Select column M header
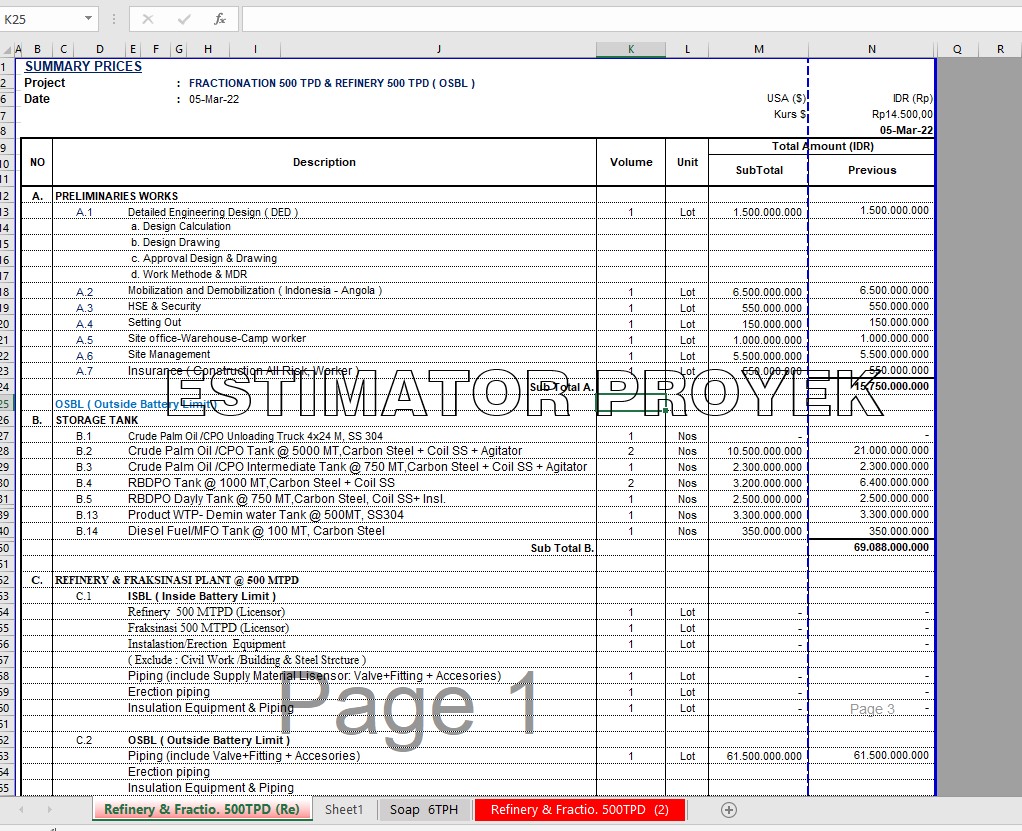This screenshot has height=831, width=1022. pos(759,49)
